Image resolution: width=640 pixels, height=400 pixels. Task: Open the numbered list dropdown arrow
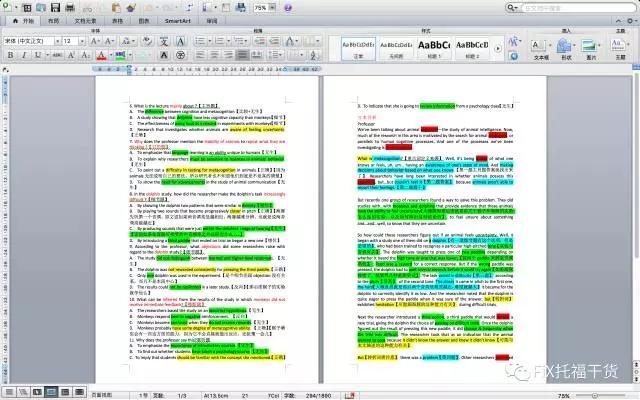click(x=229, y=41)
